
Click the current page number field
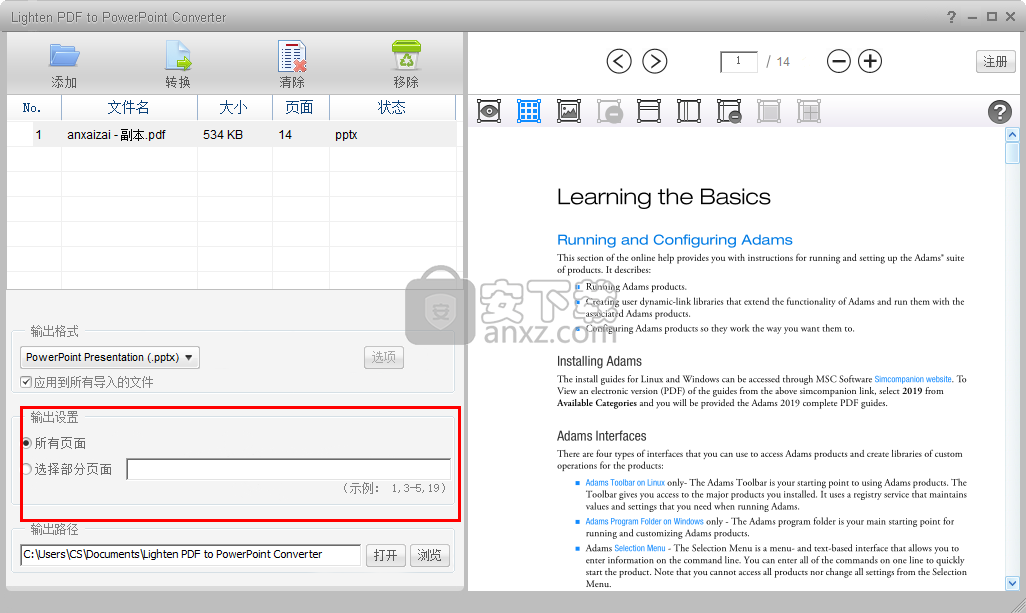coord(739,61)
